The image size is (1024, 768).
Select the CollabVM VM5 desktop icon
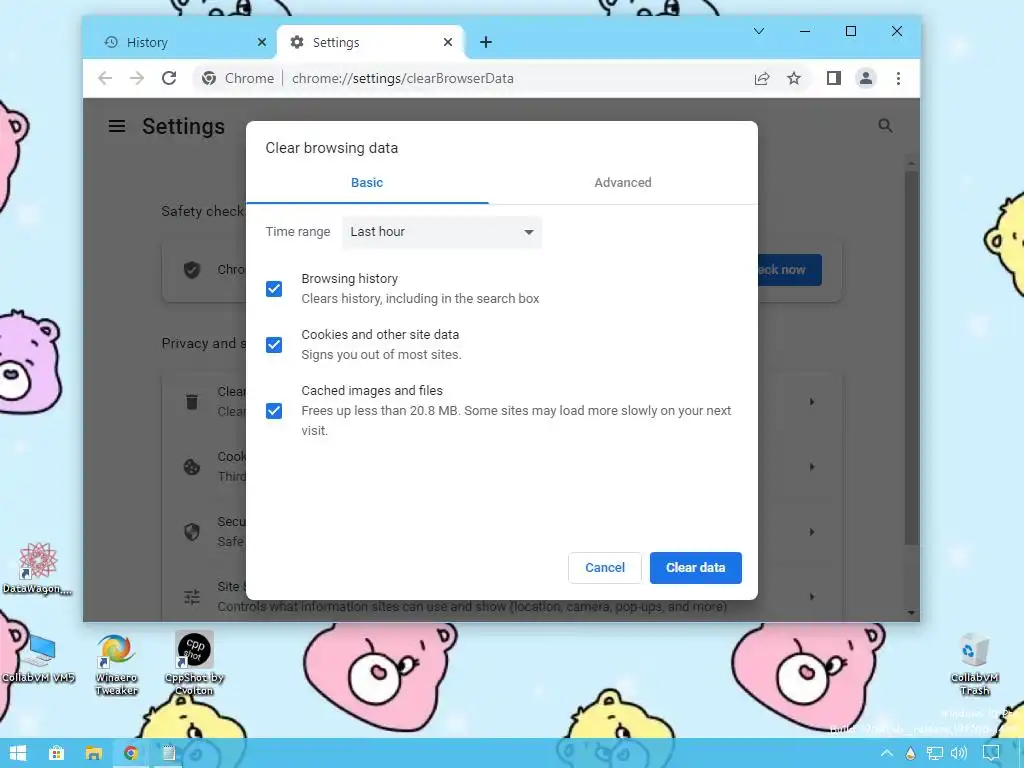click(38, 658)
